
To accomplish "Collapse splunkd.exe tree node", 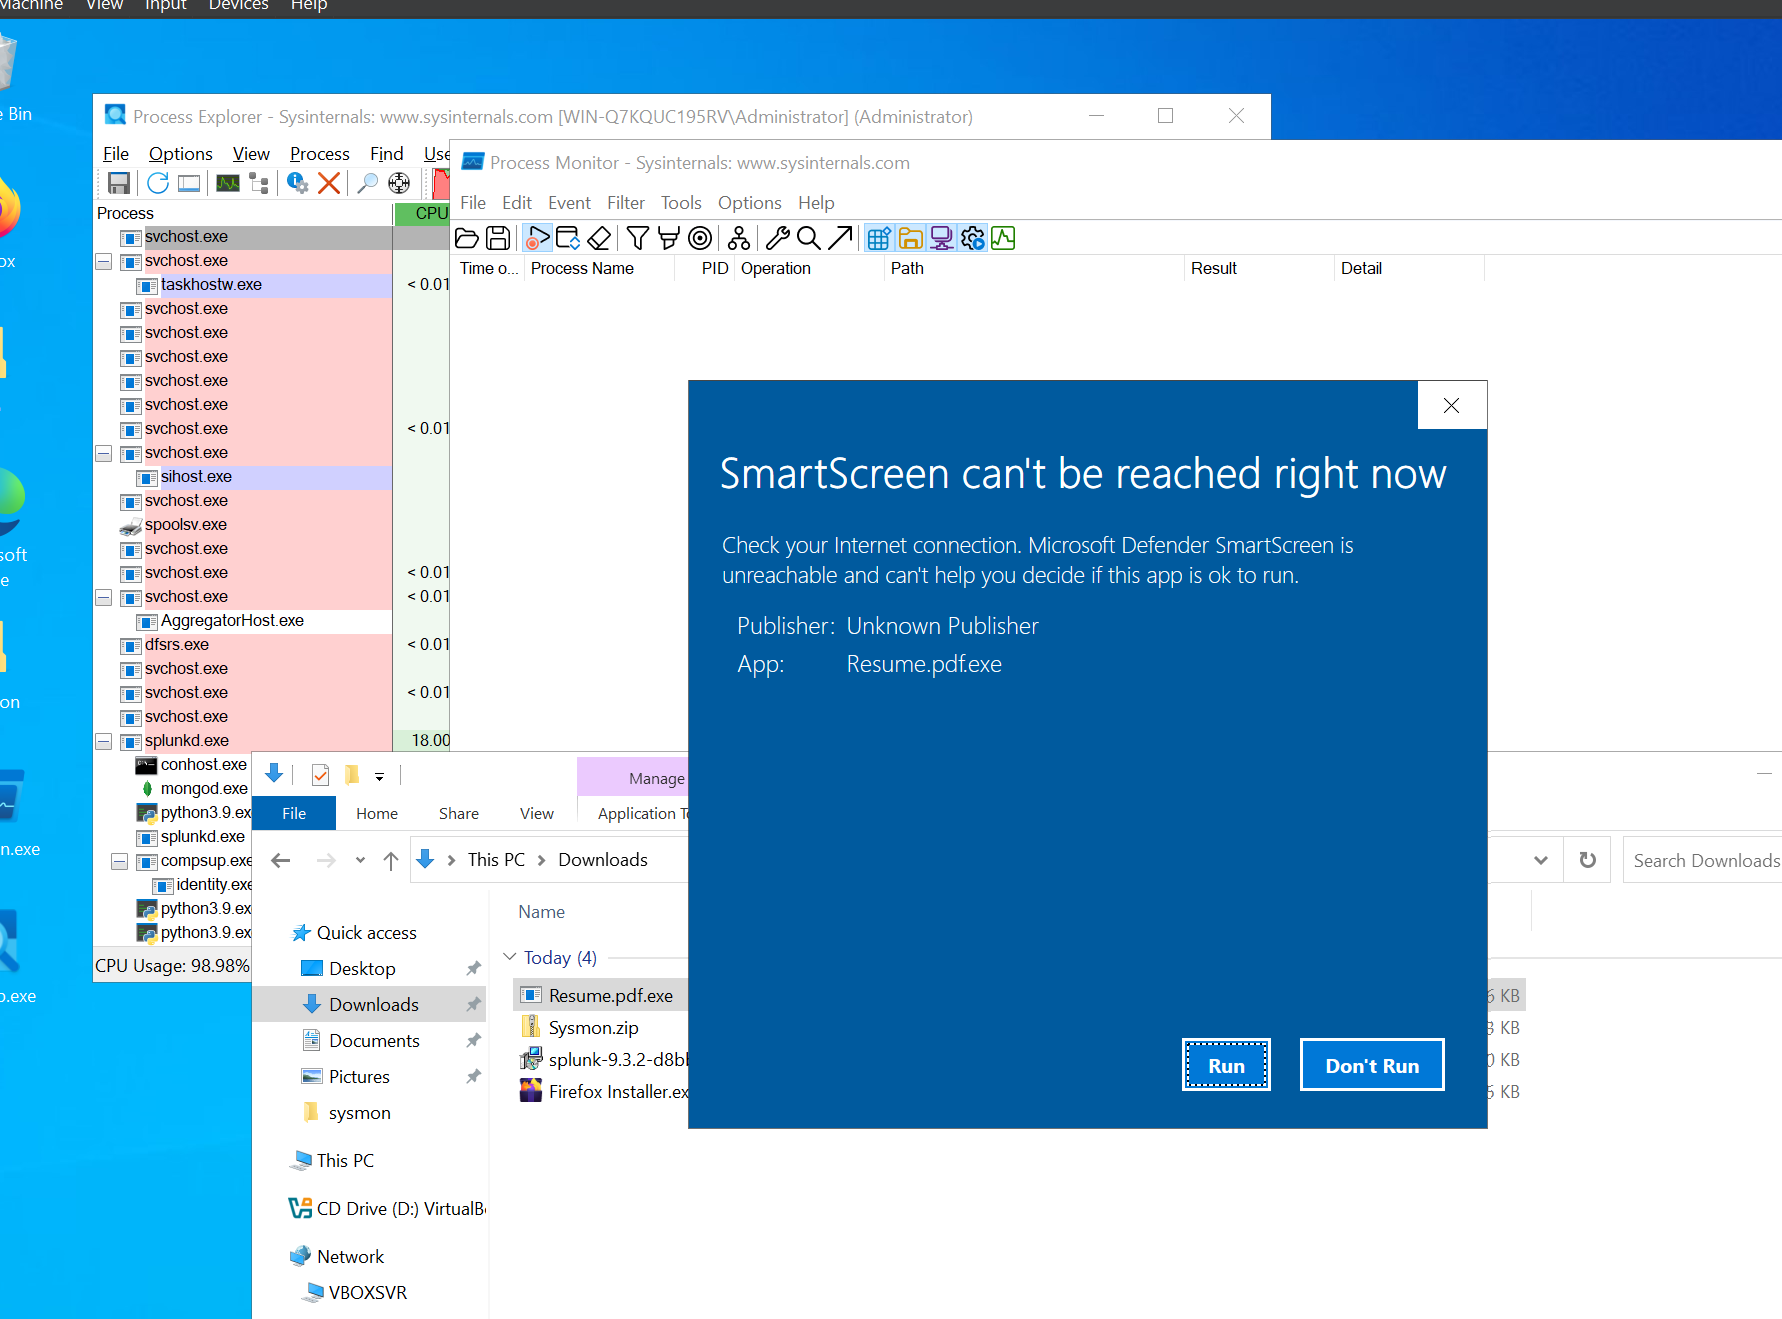I will click(103, 741).
